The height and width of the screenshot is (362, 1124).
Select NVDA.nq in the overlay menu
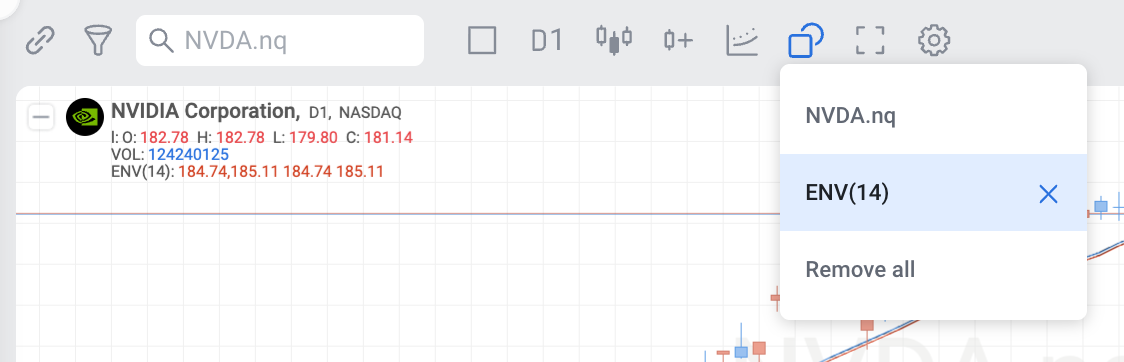(x=933, y=115)
